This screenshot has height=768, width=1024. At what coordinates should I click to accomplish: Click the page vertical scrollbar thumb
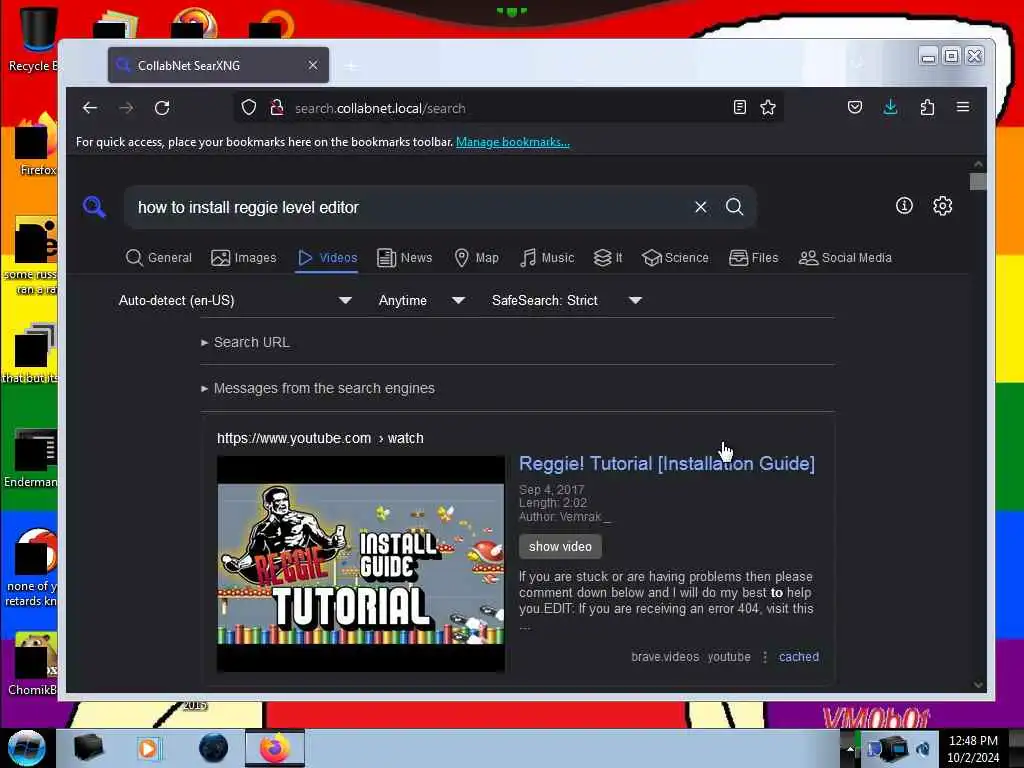978,182
